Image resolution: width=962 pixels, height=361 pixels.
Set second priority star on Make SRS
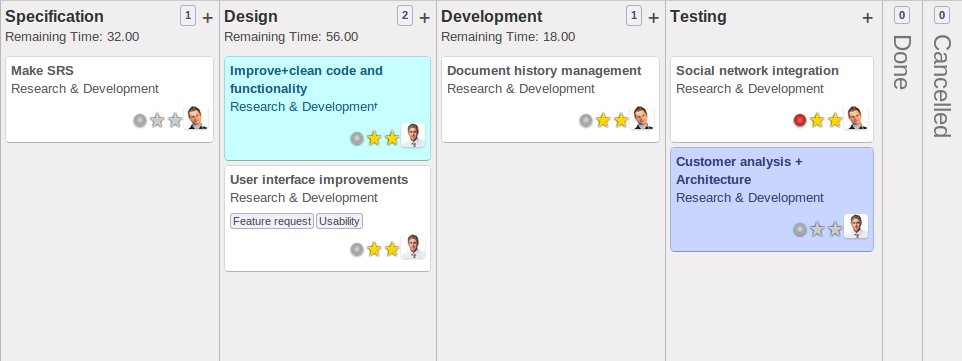pyautogui.click(x=175, y=120)
